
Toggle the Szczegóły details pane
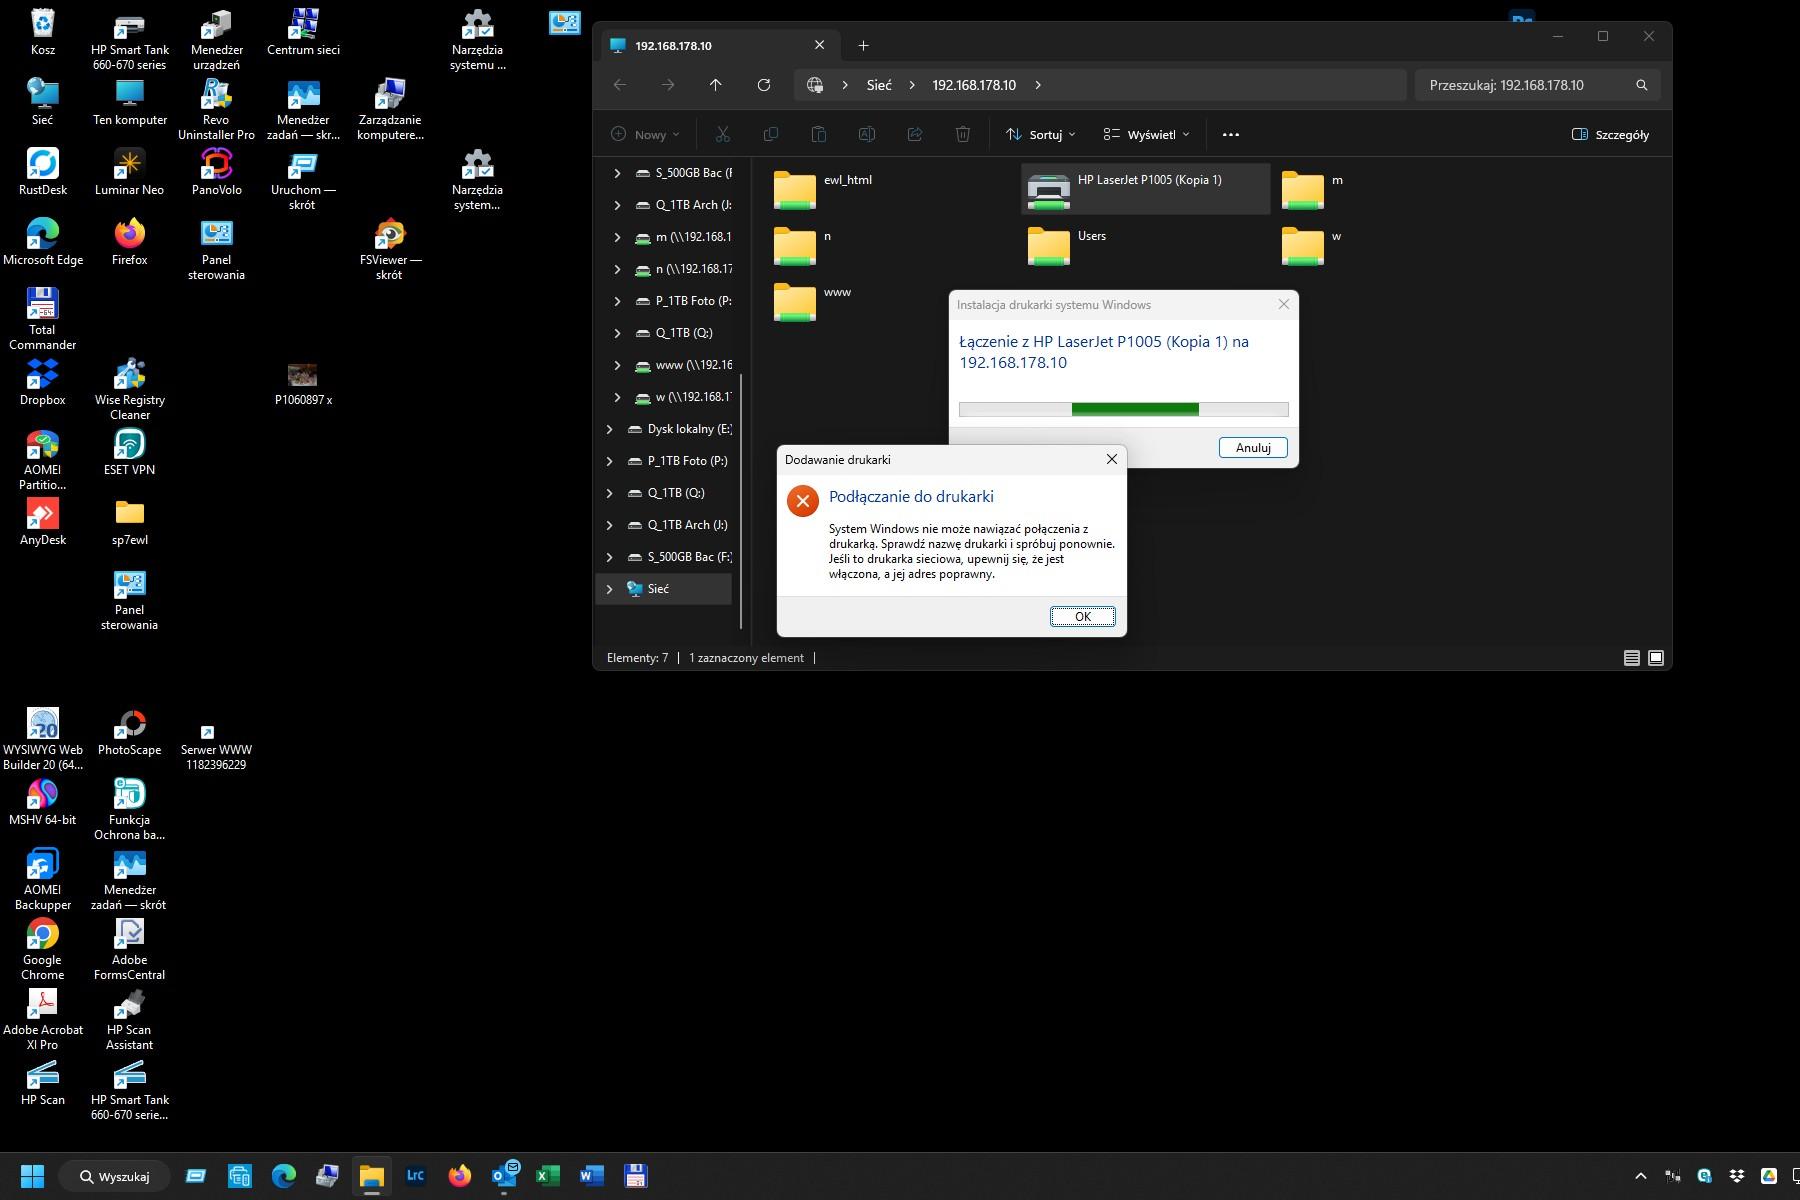pyautogui.click(x=1610, y=134)
